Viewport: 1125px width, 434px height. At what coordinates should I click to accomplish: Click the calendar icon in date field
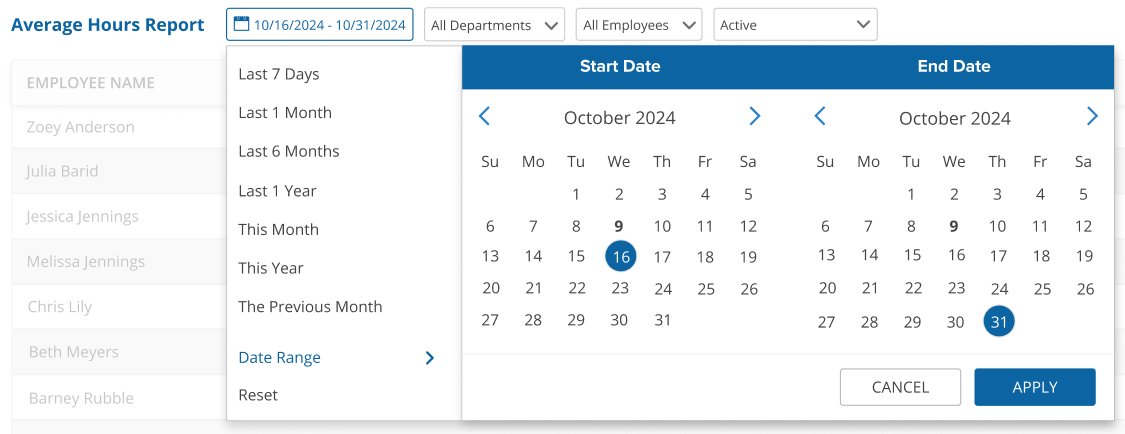point(242,24)
